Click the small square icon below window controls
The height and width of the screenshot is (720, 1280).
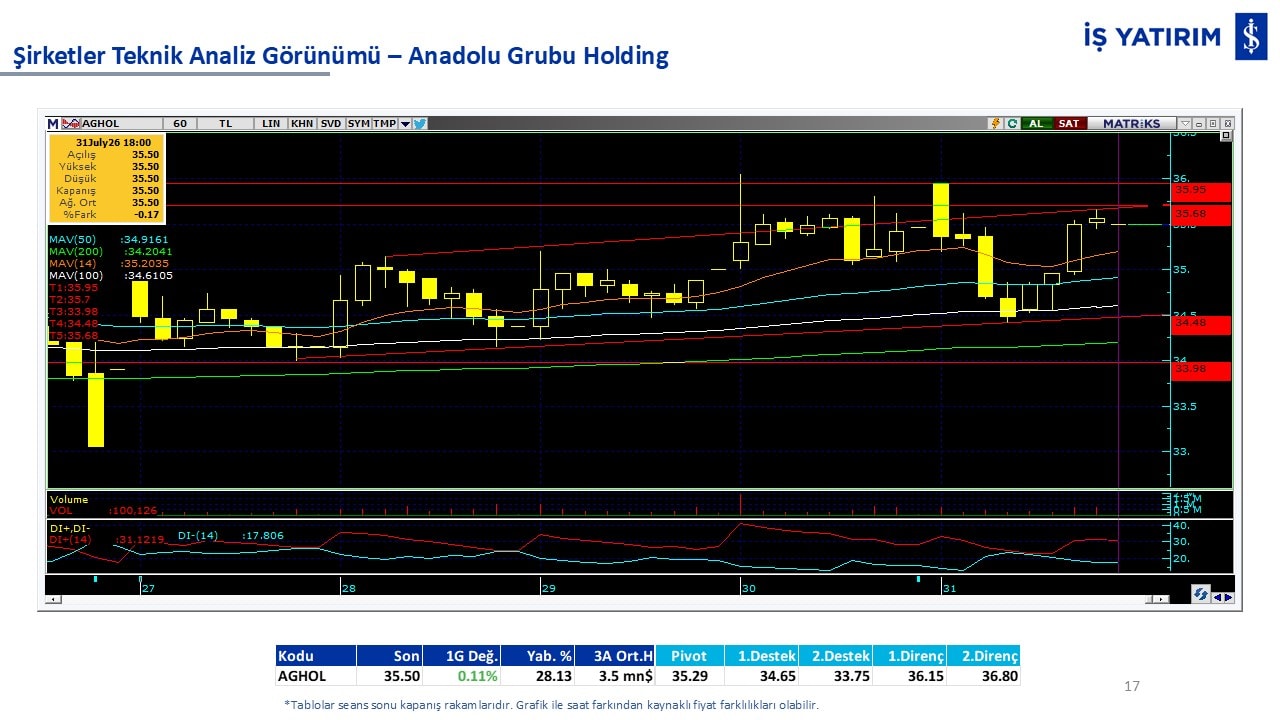[1227, 137]
